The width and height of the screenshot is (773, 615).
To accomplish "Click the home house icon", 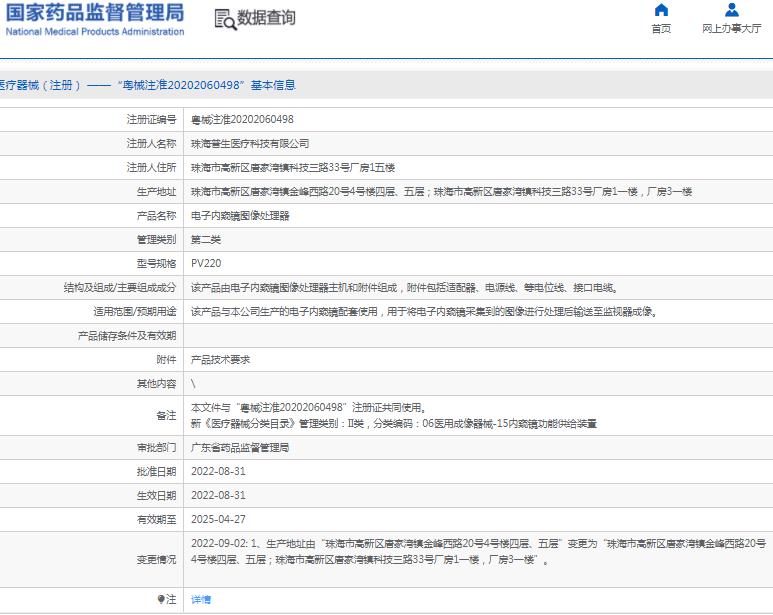I will (x=661, y=11).
